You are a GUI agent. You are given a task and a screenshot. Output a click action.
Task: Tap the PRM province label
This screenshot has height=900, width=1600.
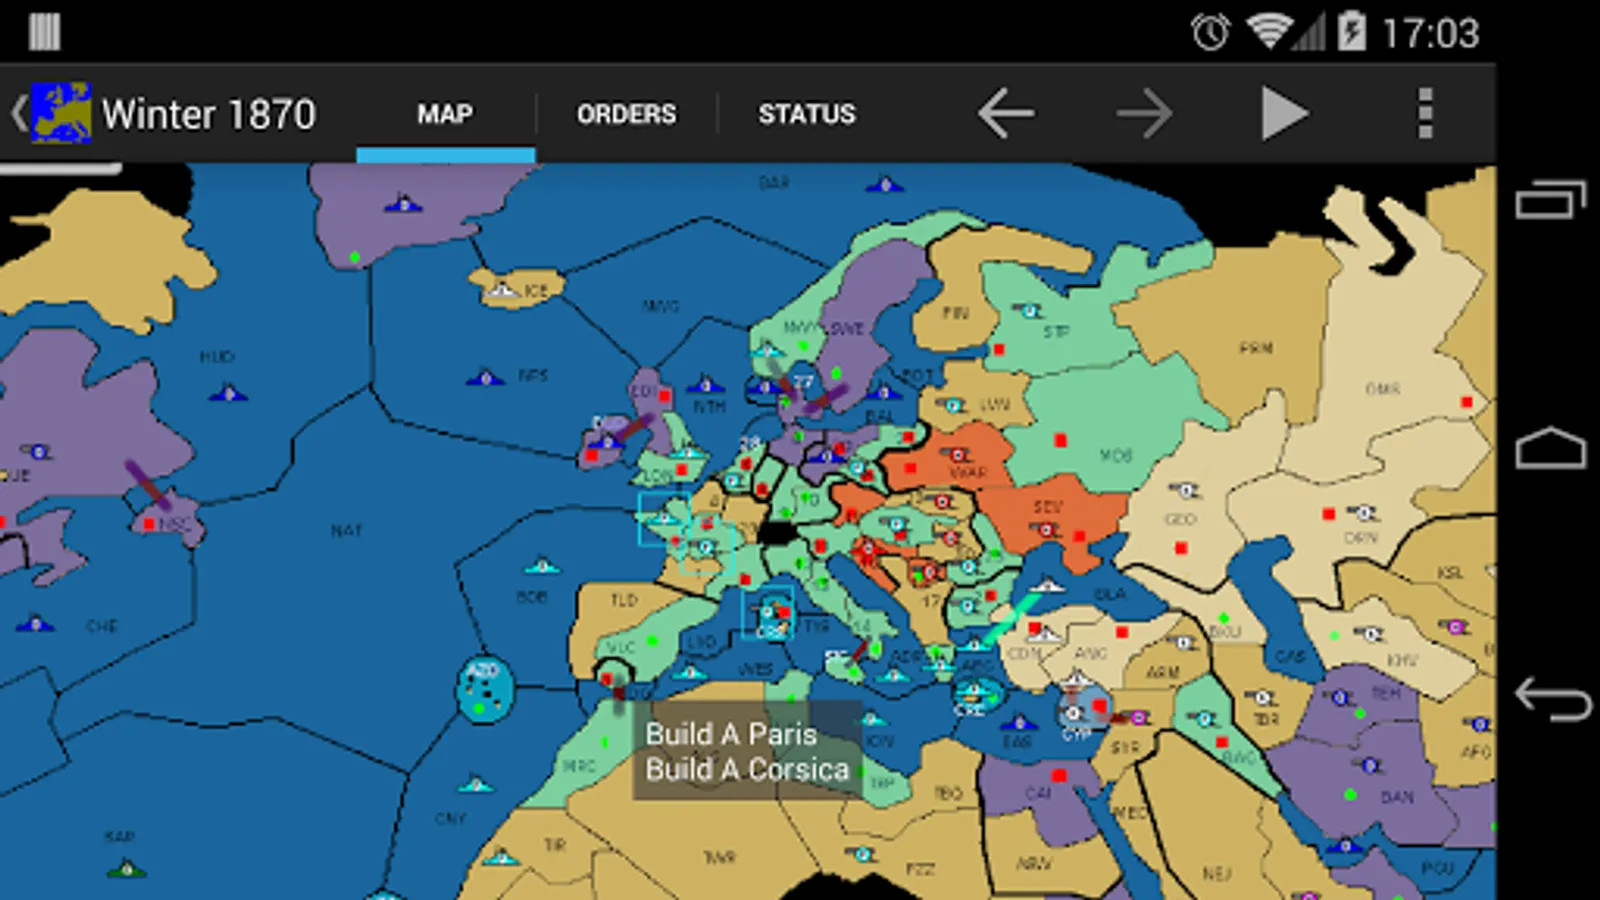(x=1256, y=348)
